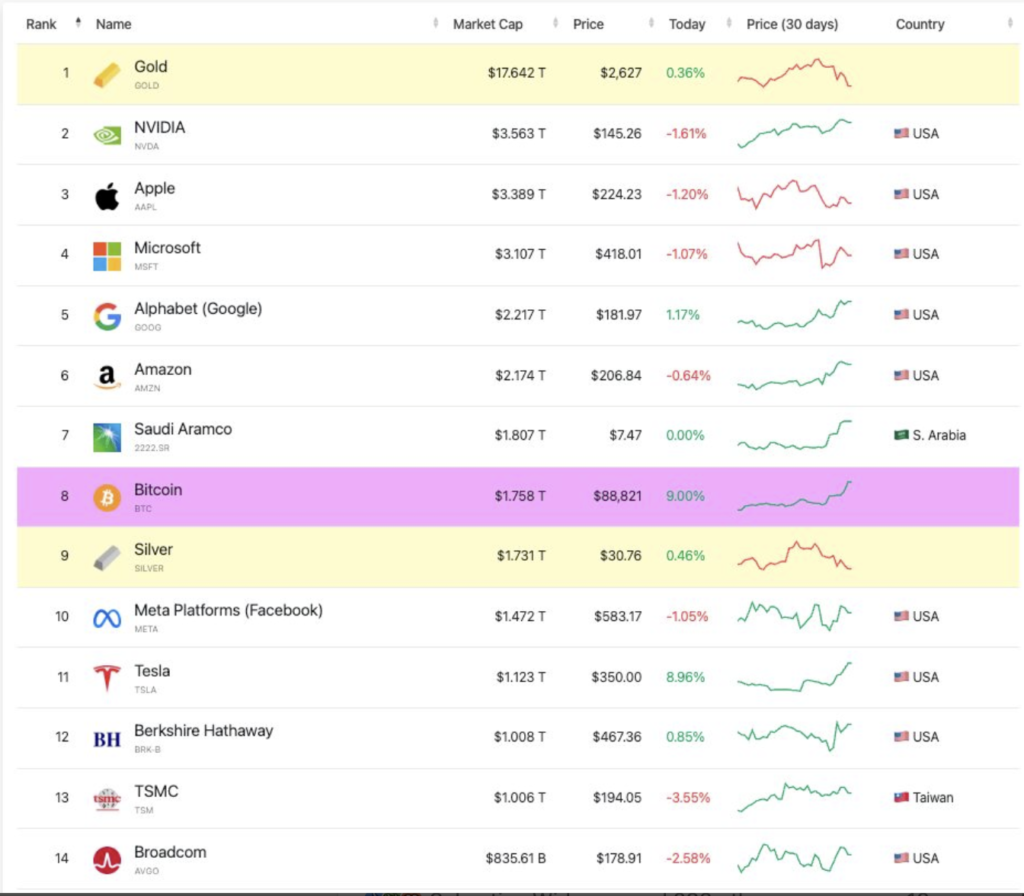Click the TSMC company name
The height and width of the screenshot is (896, 1024).
(x=156, y=792)
